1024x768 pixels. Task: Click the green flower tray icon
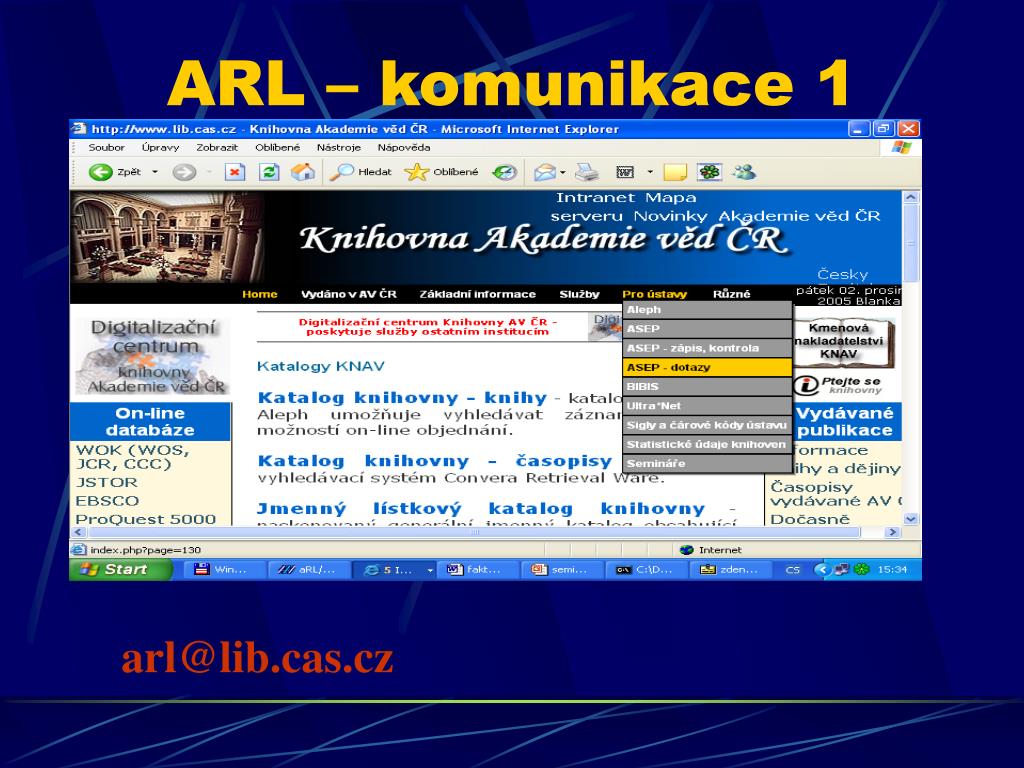862,569
